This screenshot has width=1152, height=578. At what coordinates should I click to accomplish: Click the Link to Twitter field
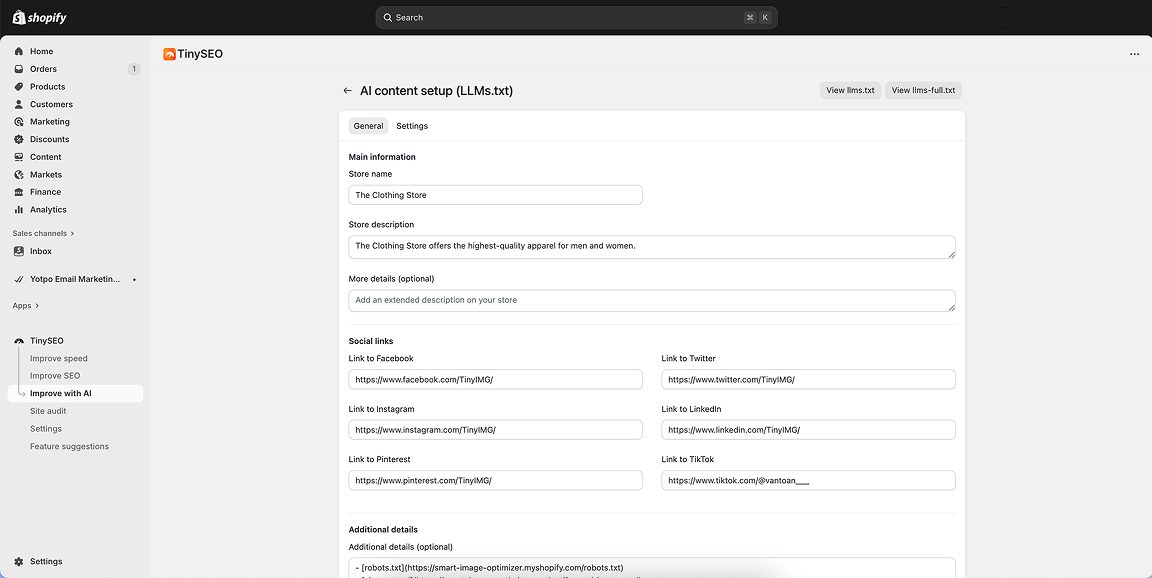click(x=808, y=380)
